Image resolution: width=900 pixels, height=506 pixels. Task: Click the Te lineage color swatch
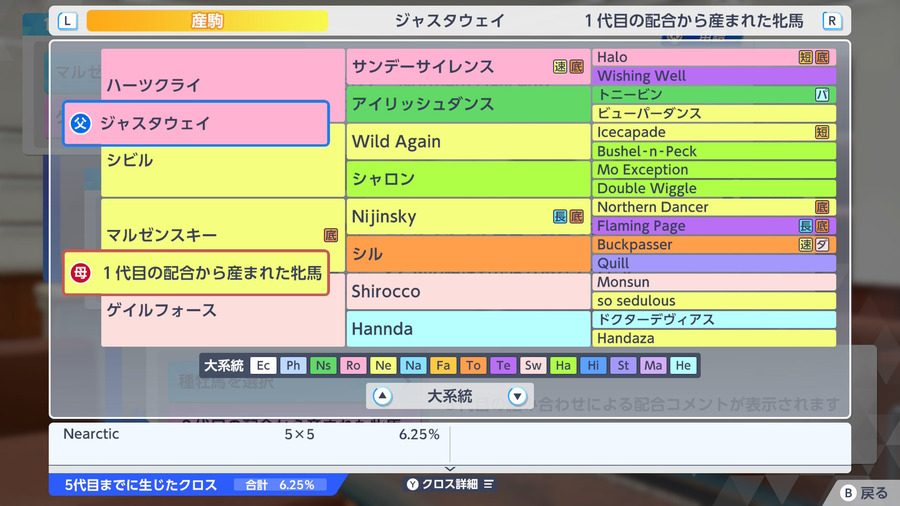503,365
